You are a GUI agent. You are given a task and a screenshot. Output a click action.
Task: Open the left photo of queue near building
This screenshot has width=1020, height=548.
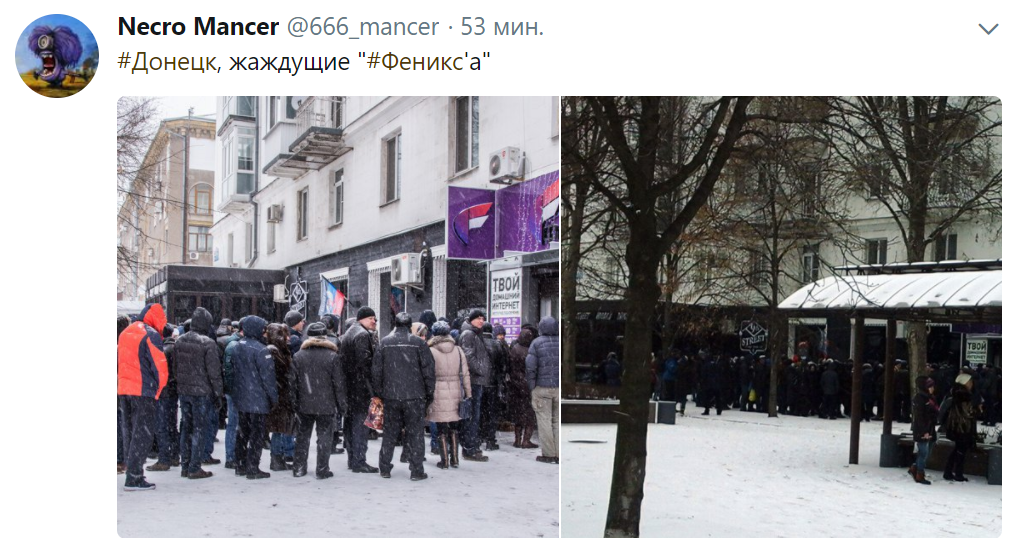[x=338, y=317]
